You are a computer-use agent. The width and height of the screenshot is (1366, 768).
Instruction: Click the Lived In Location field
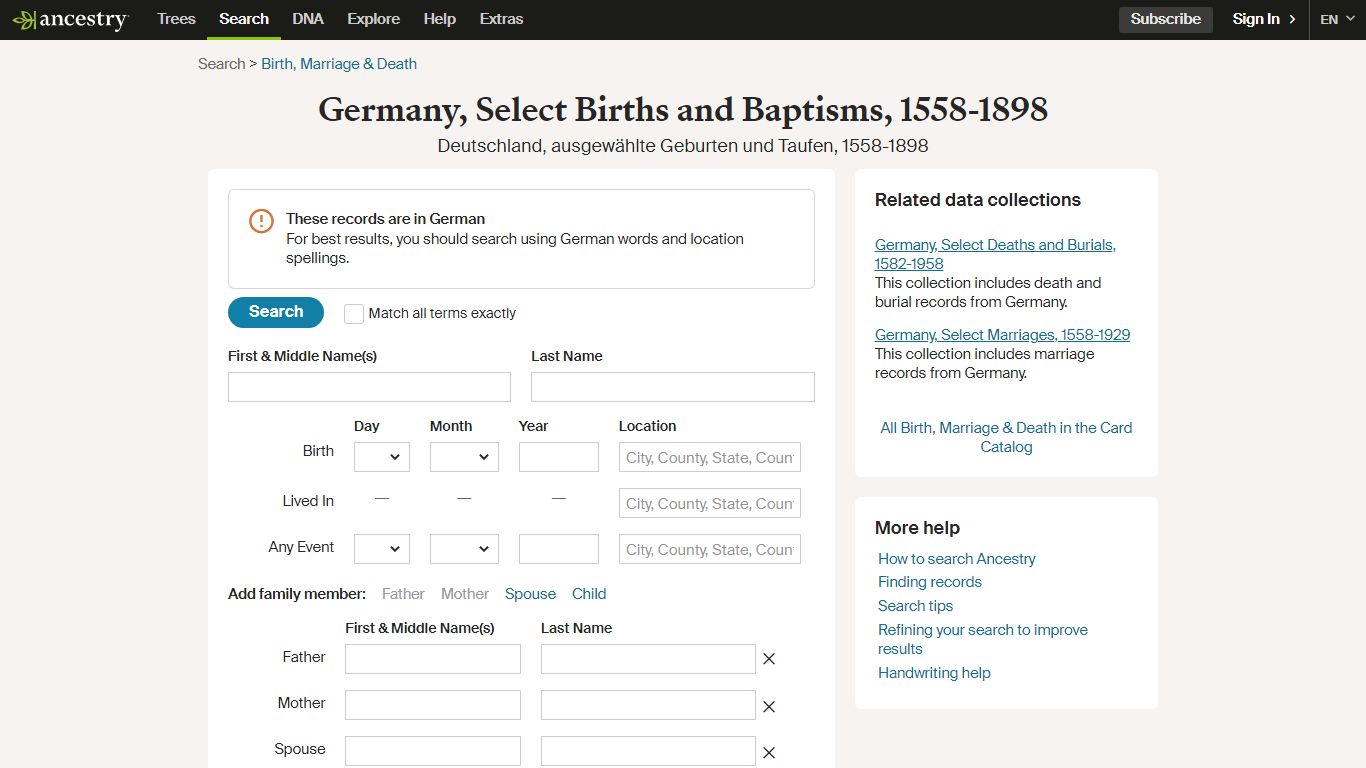coord(710,503)
